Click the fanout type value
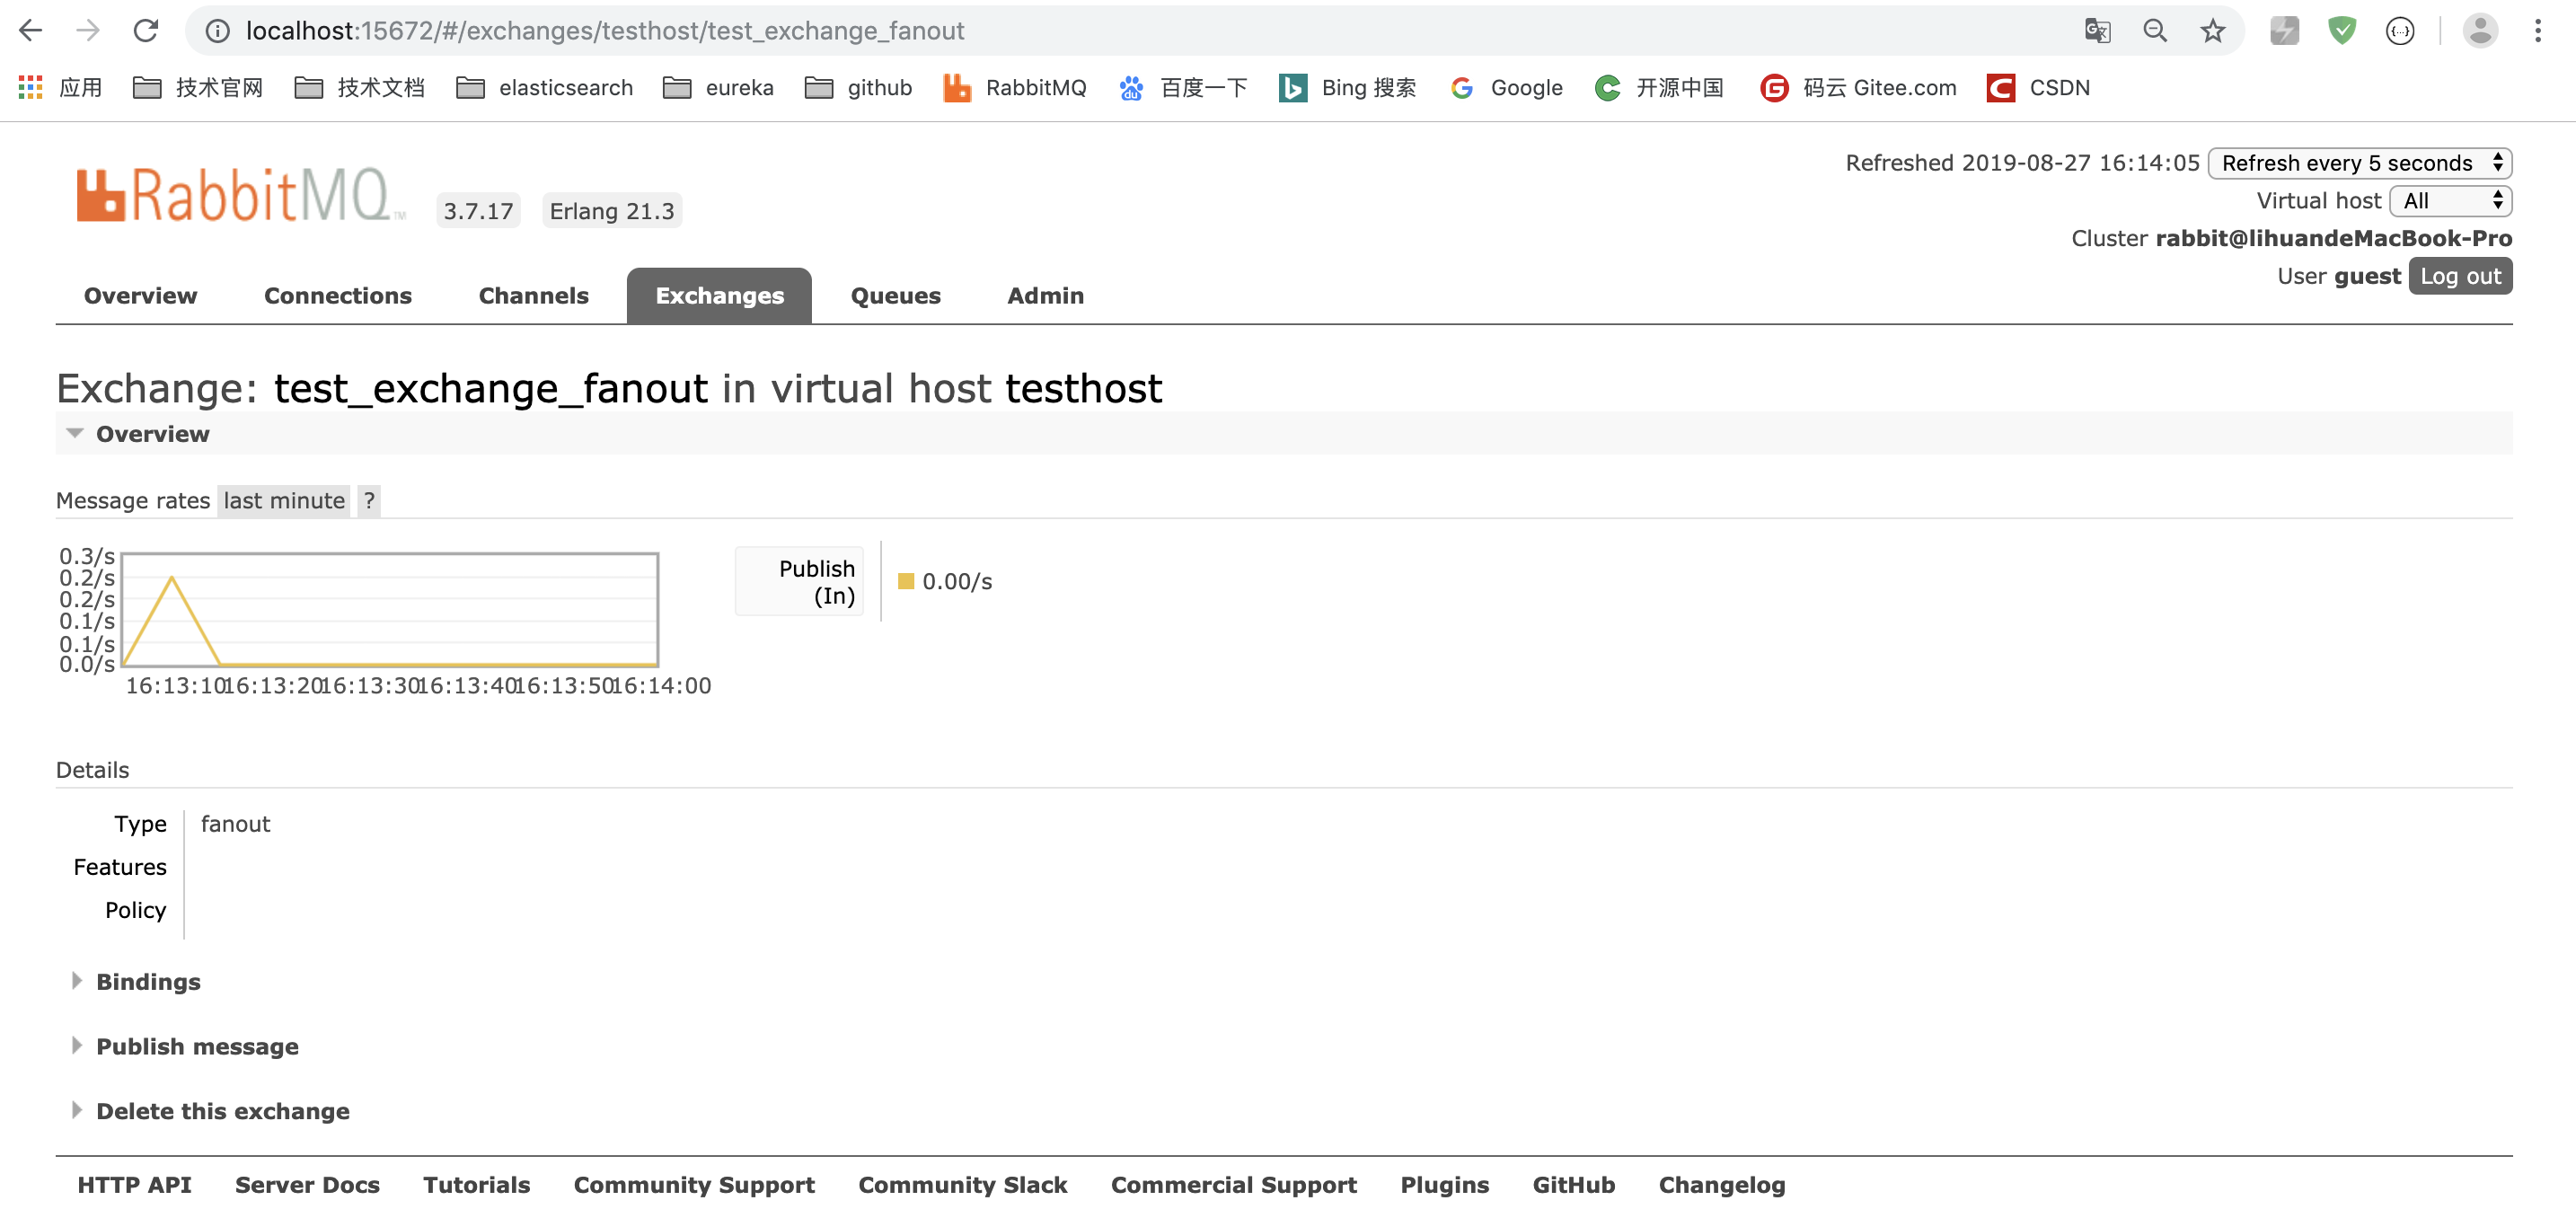The image size is (2576, 1218). point(235,824)
